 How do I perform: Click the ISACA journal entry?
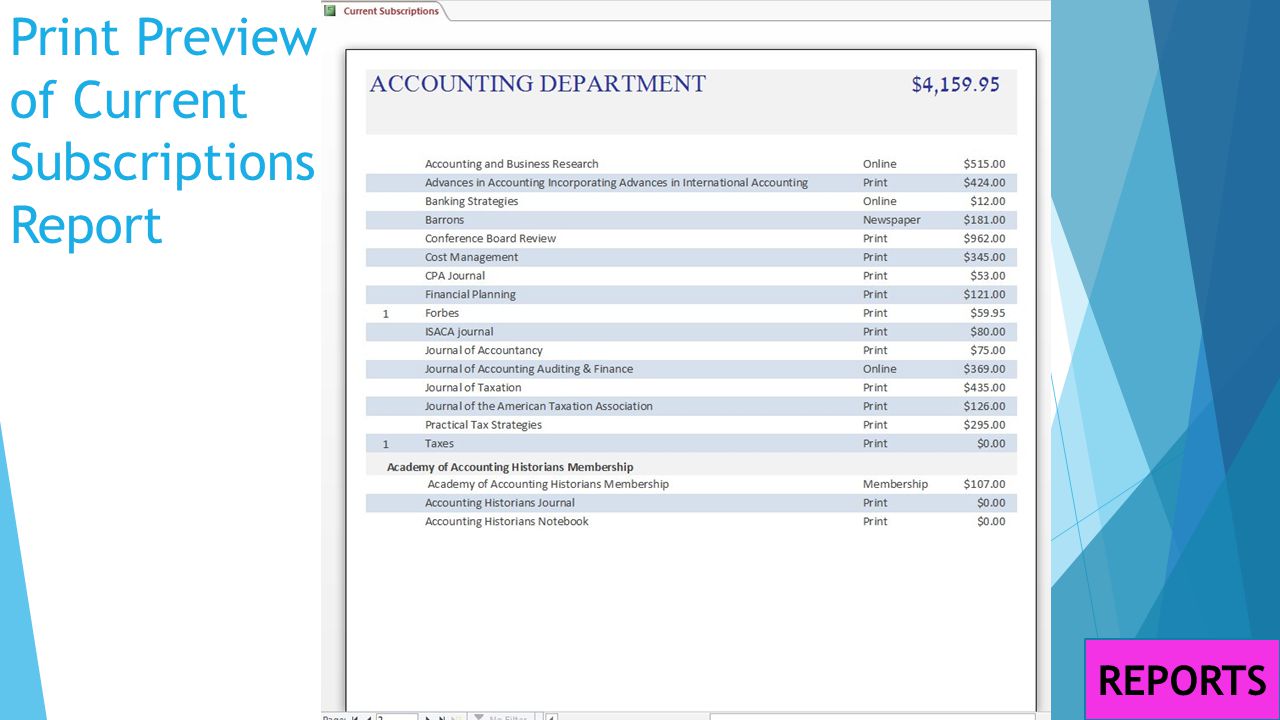458,332
